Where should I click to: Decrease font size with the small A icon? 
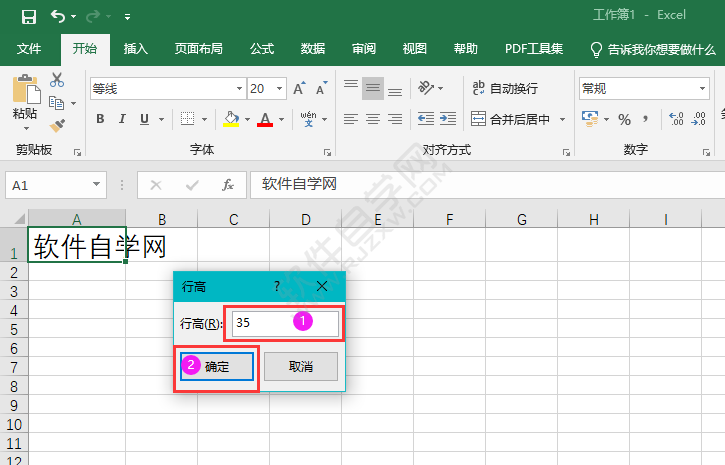click(322, 88)
